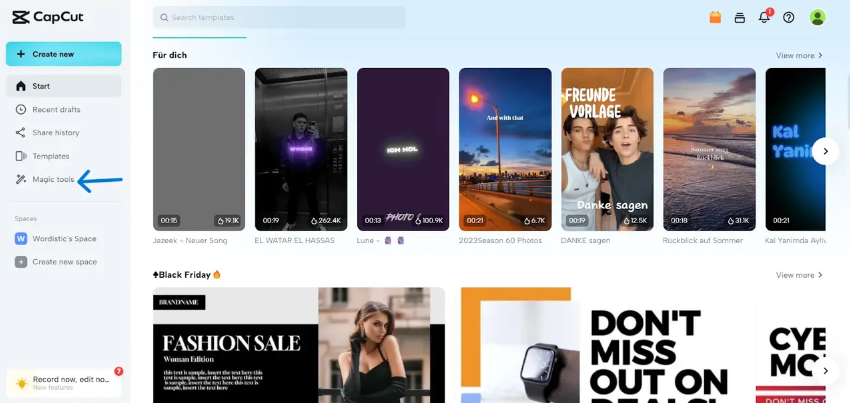Viewport: 850px width, 403px height.
Task: Open the green profile avatar
Action: click(817, 17)
